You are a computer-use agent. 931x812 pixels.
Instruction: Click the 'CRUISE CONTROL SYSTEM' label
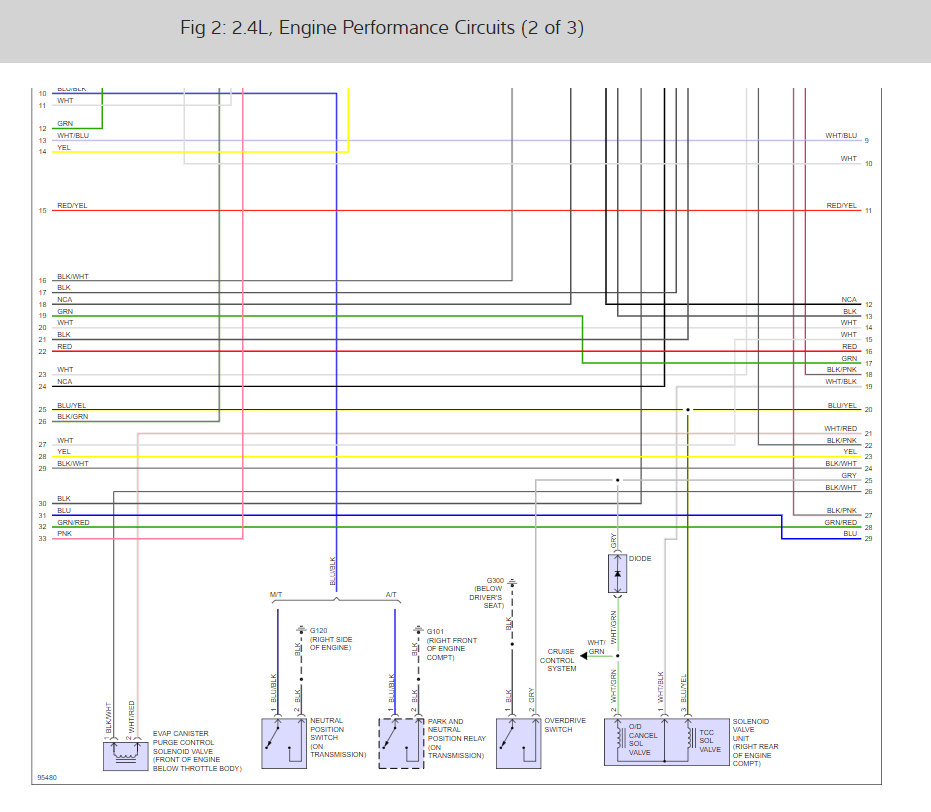click(558, 660)
